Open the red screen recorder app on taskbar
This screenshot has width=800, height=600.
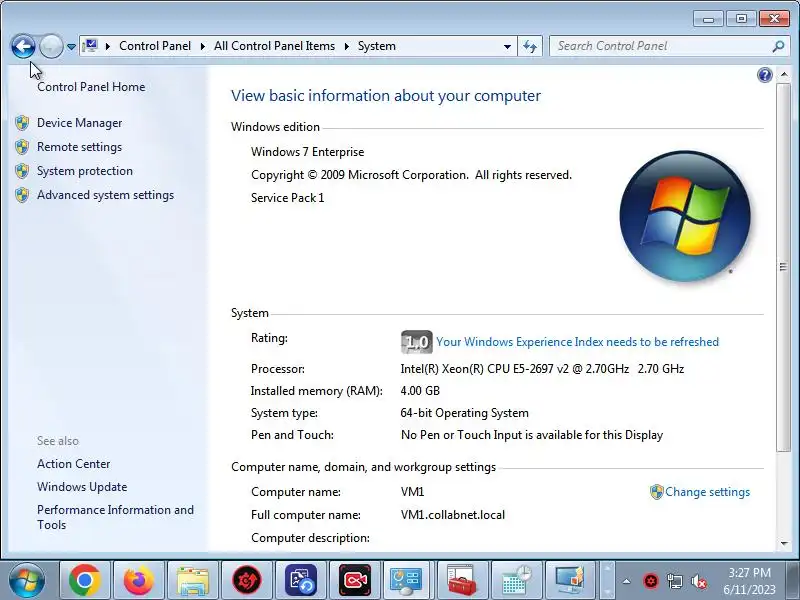click(x=355, y=580)
